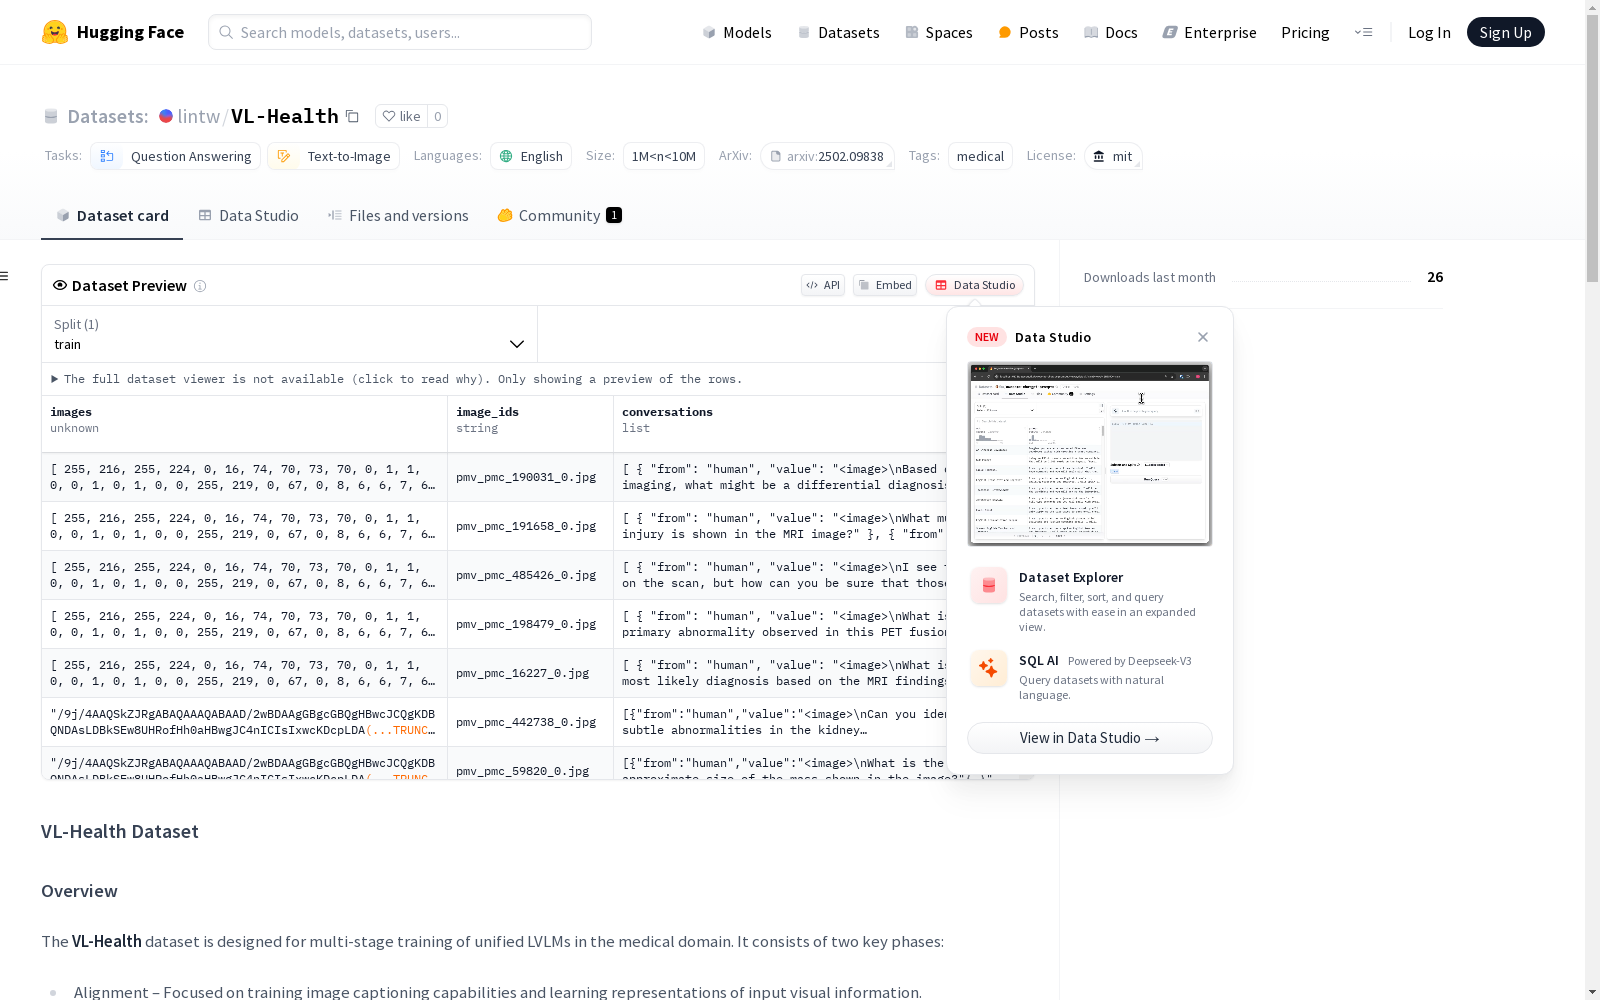
Task: Open the like count
Action: point(437,116)
